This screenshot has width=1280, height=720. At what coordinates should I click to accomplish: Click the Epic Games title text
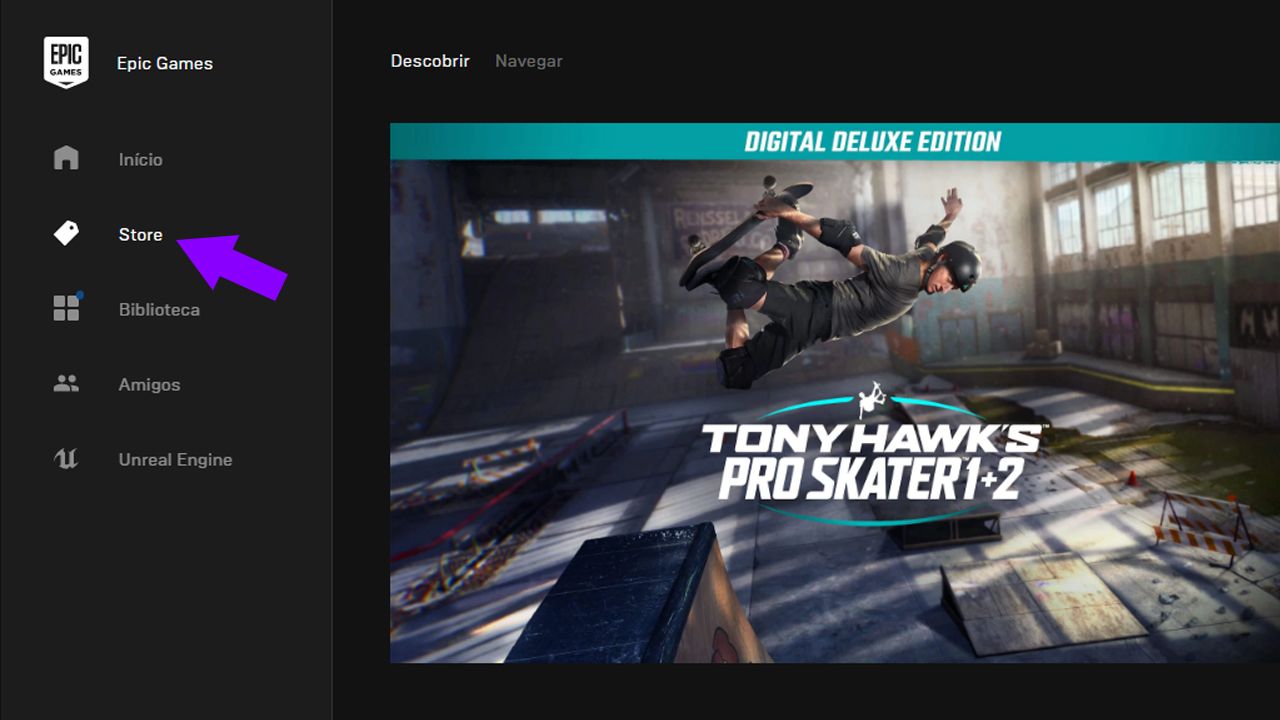165,63
